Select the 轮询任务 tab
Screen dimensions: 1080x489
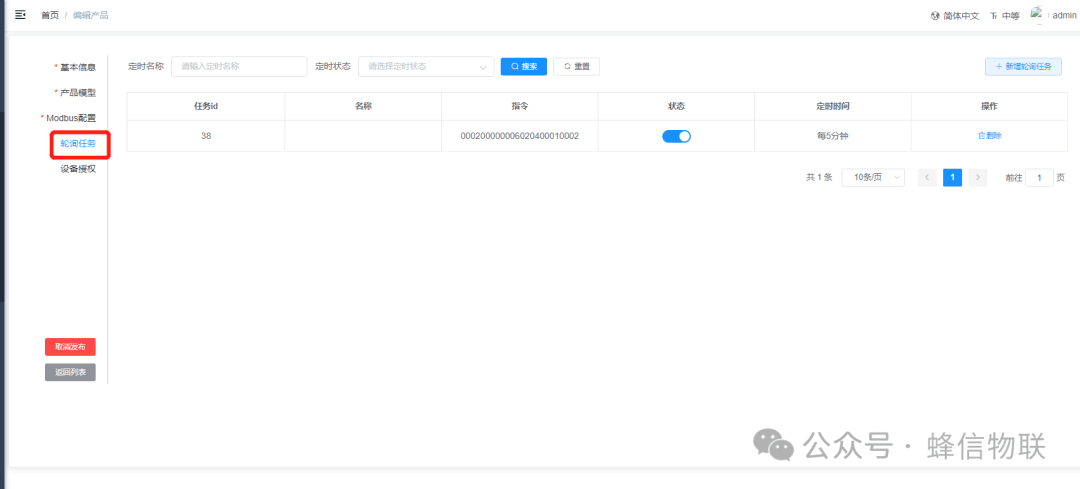78,143
